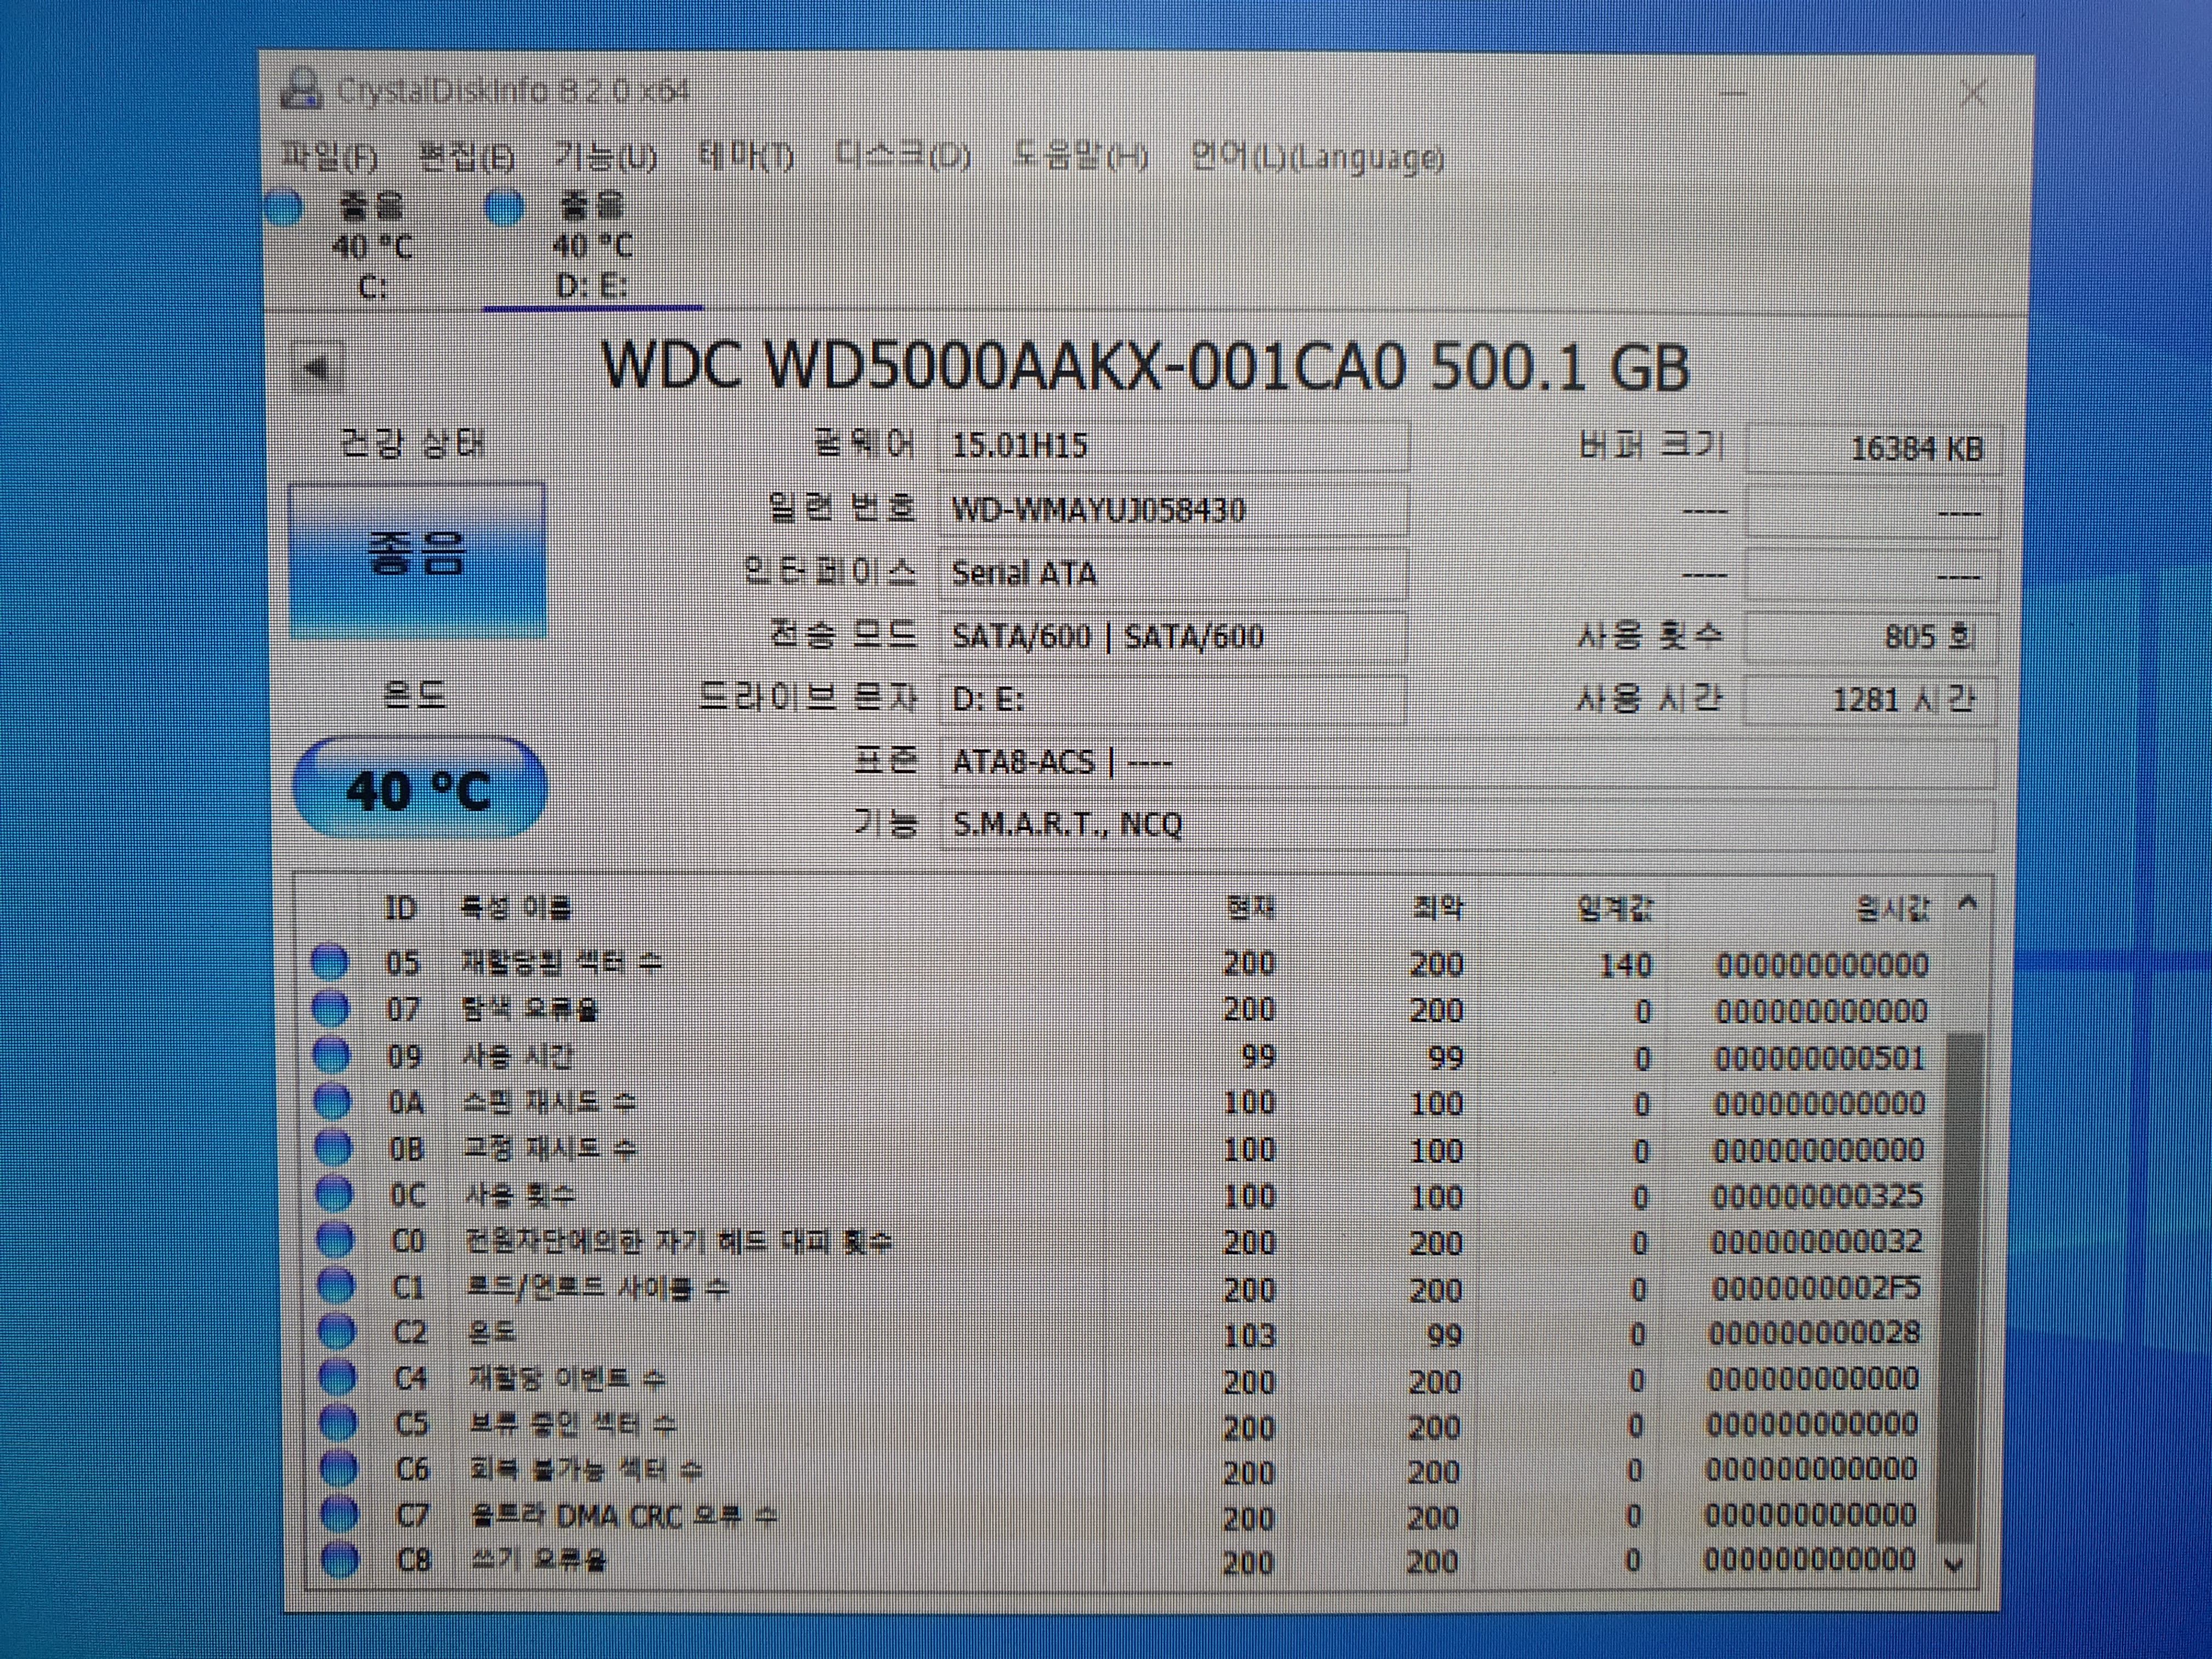Click the scrollbar up arrow
This screenshot has width=2212, height=1659.
pos(1967,903)
